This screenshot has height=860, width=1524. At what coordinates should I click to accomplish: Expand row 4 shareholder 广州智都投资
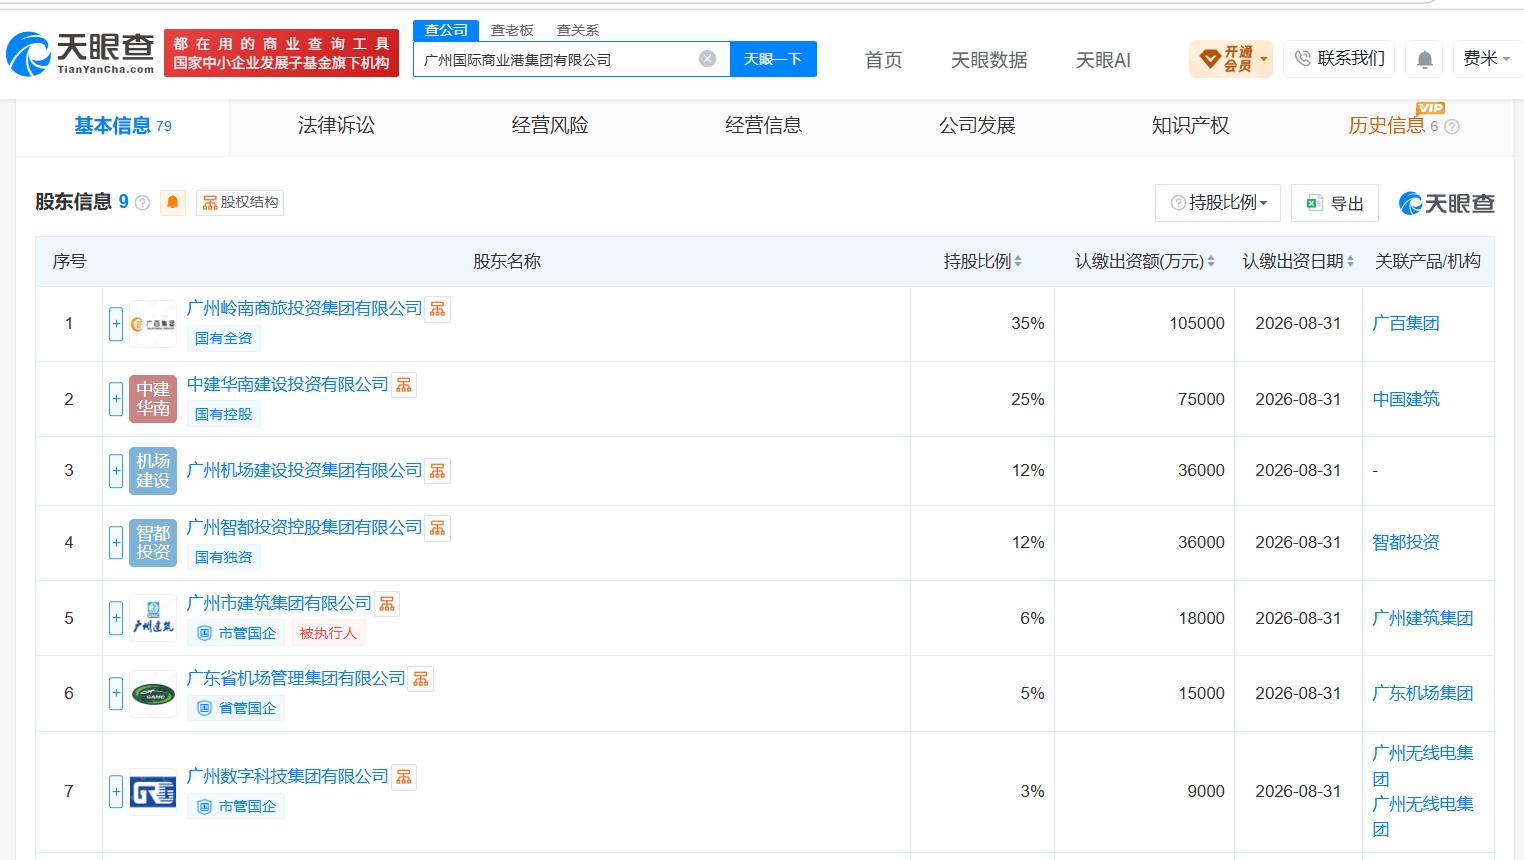tap(116, 543)
